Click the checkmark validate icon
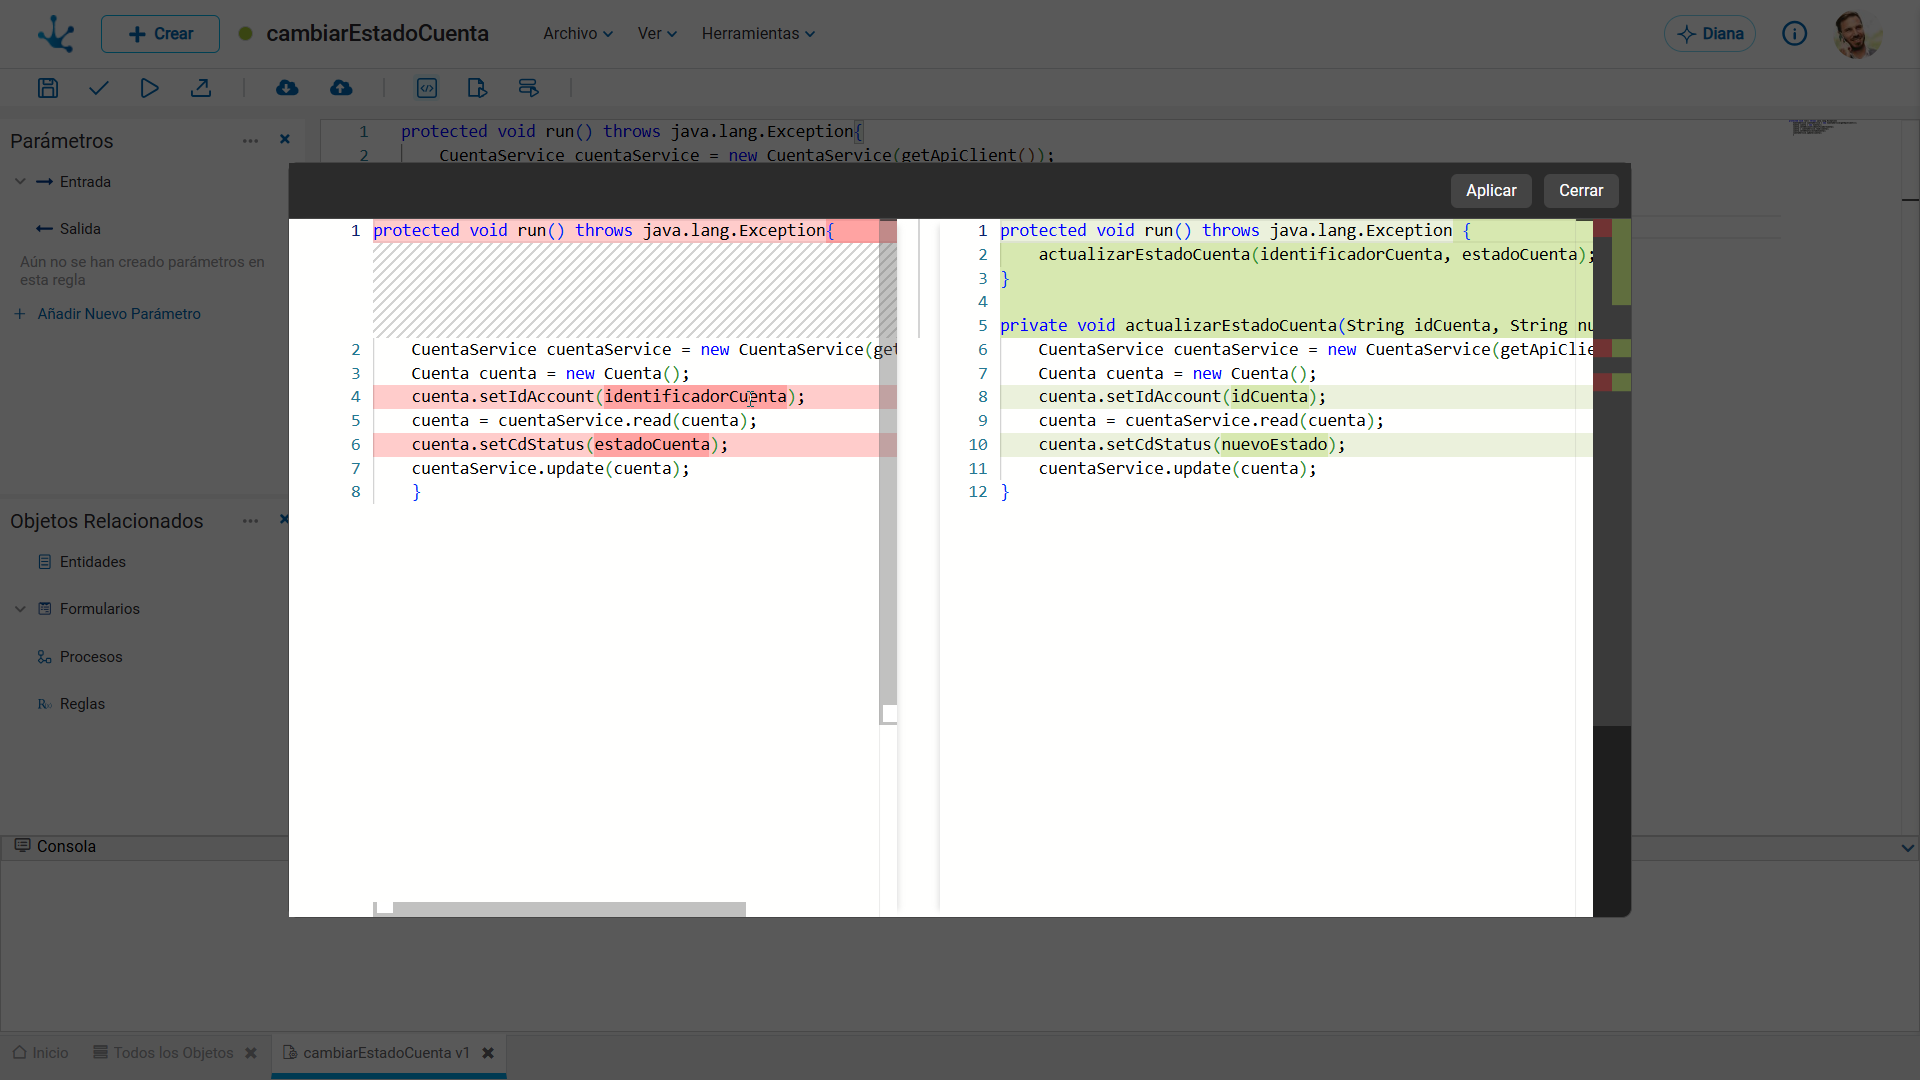 (x=98, y=88)
